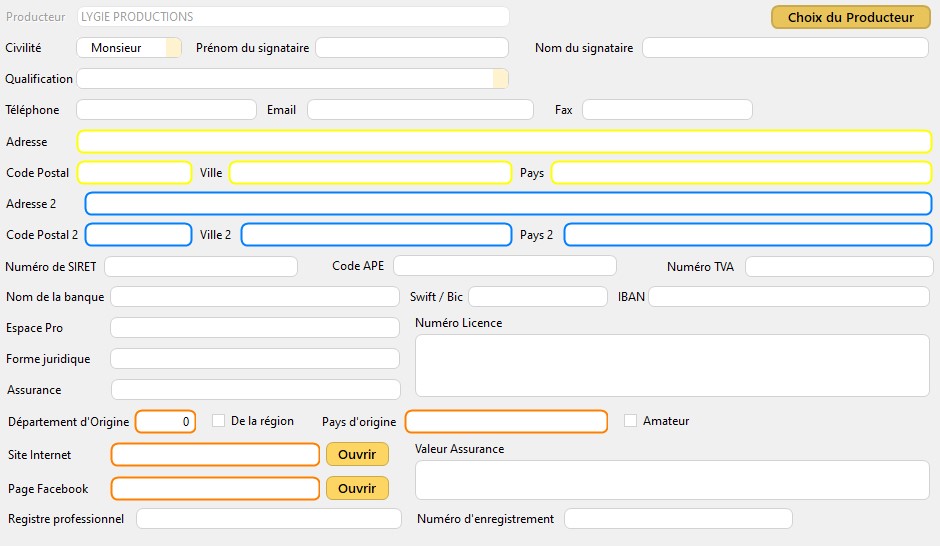Select the Email input field
Viewport: 940px width, 546px height.
pyautogui.click(x=420, y=110)
